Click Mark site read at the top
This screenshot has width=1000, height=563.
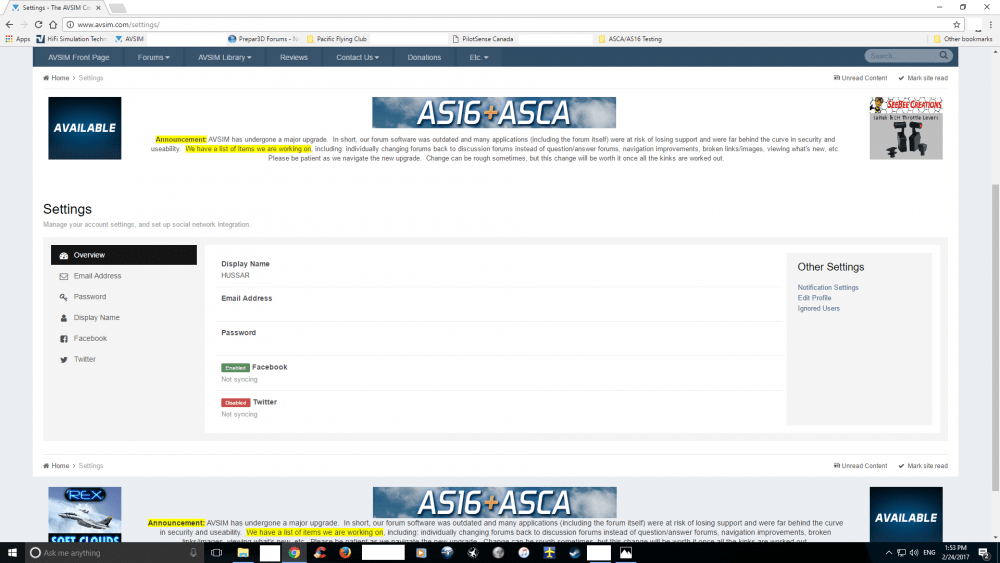pyautogui.click(x=923, y=78)
